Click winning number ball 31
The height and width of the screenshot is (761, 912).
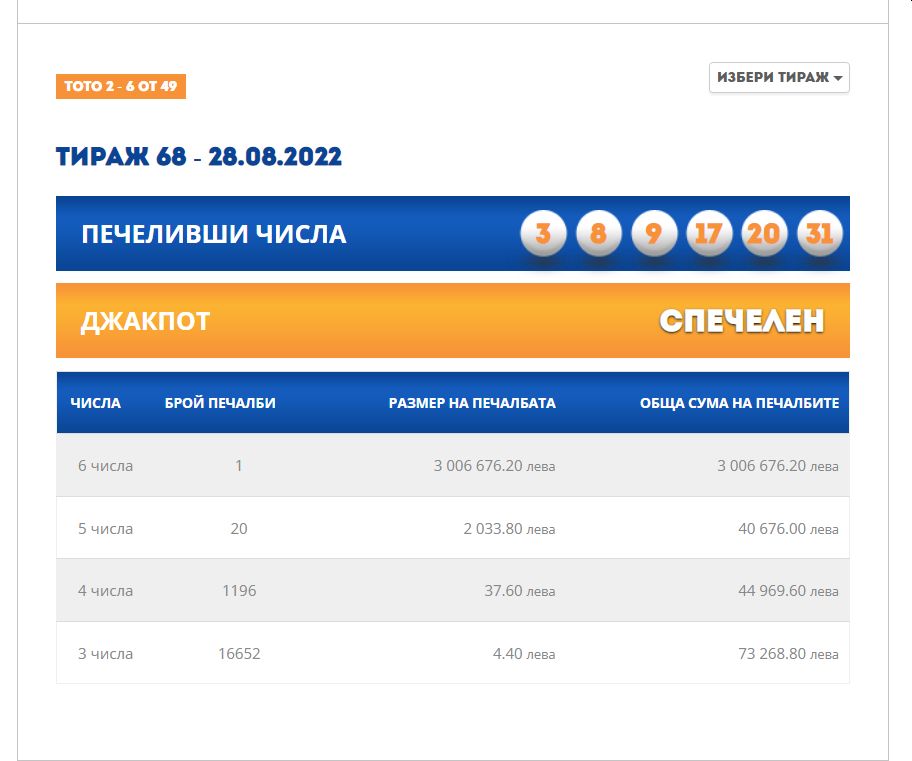820,233
